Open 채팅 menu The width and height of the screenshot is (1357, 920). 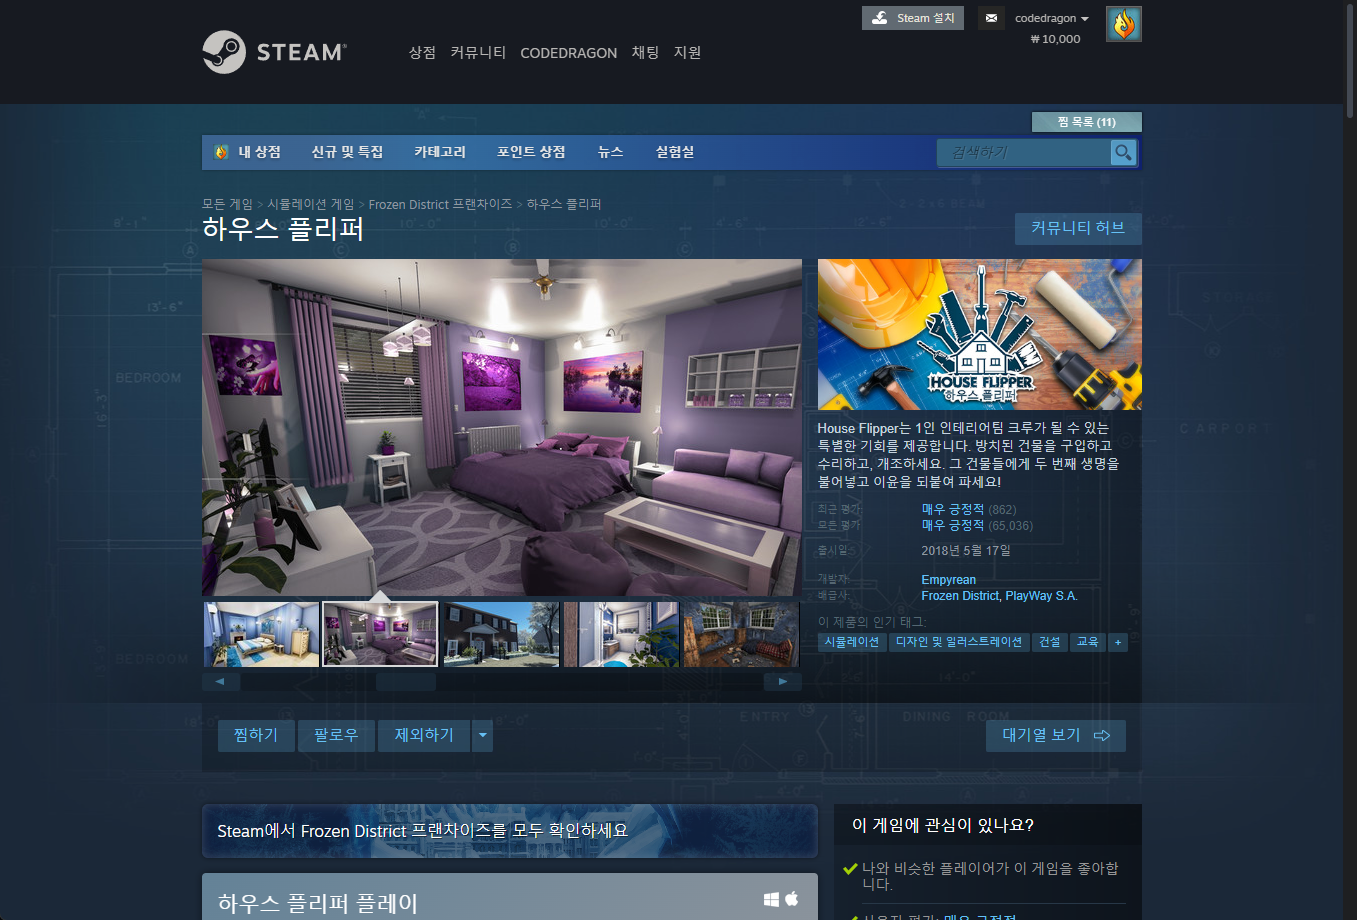point(645,52)
